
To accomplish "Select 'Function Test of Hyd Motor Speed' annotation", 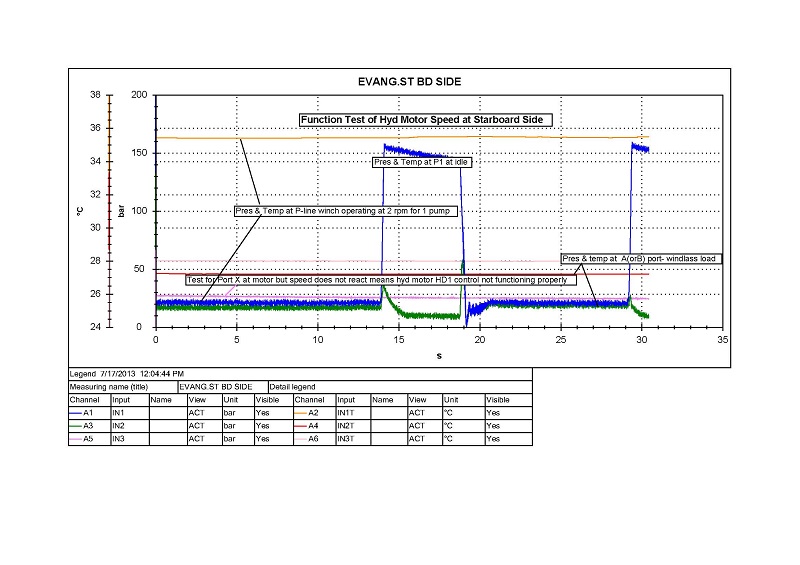I will 426,119.
